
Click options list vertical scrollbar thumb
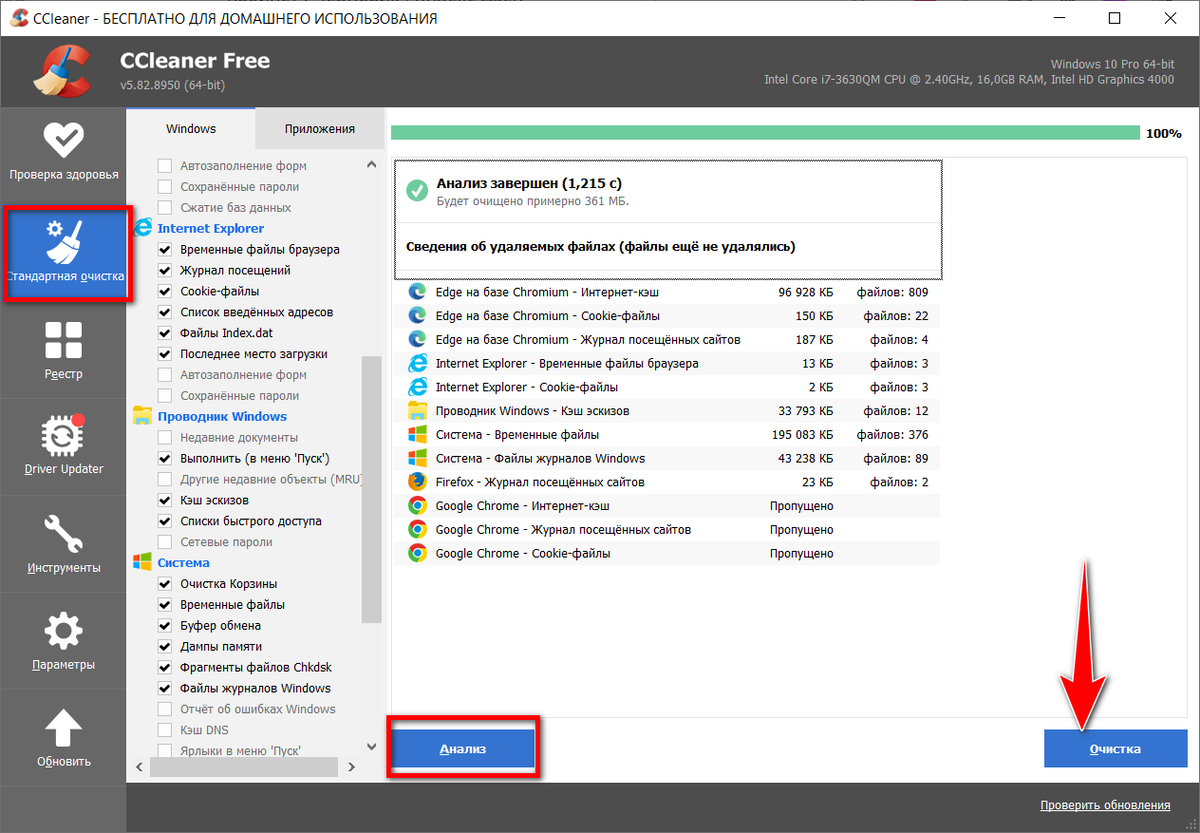tap(372, 489)
